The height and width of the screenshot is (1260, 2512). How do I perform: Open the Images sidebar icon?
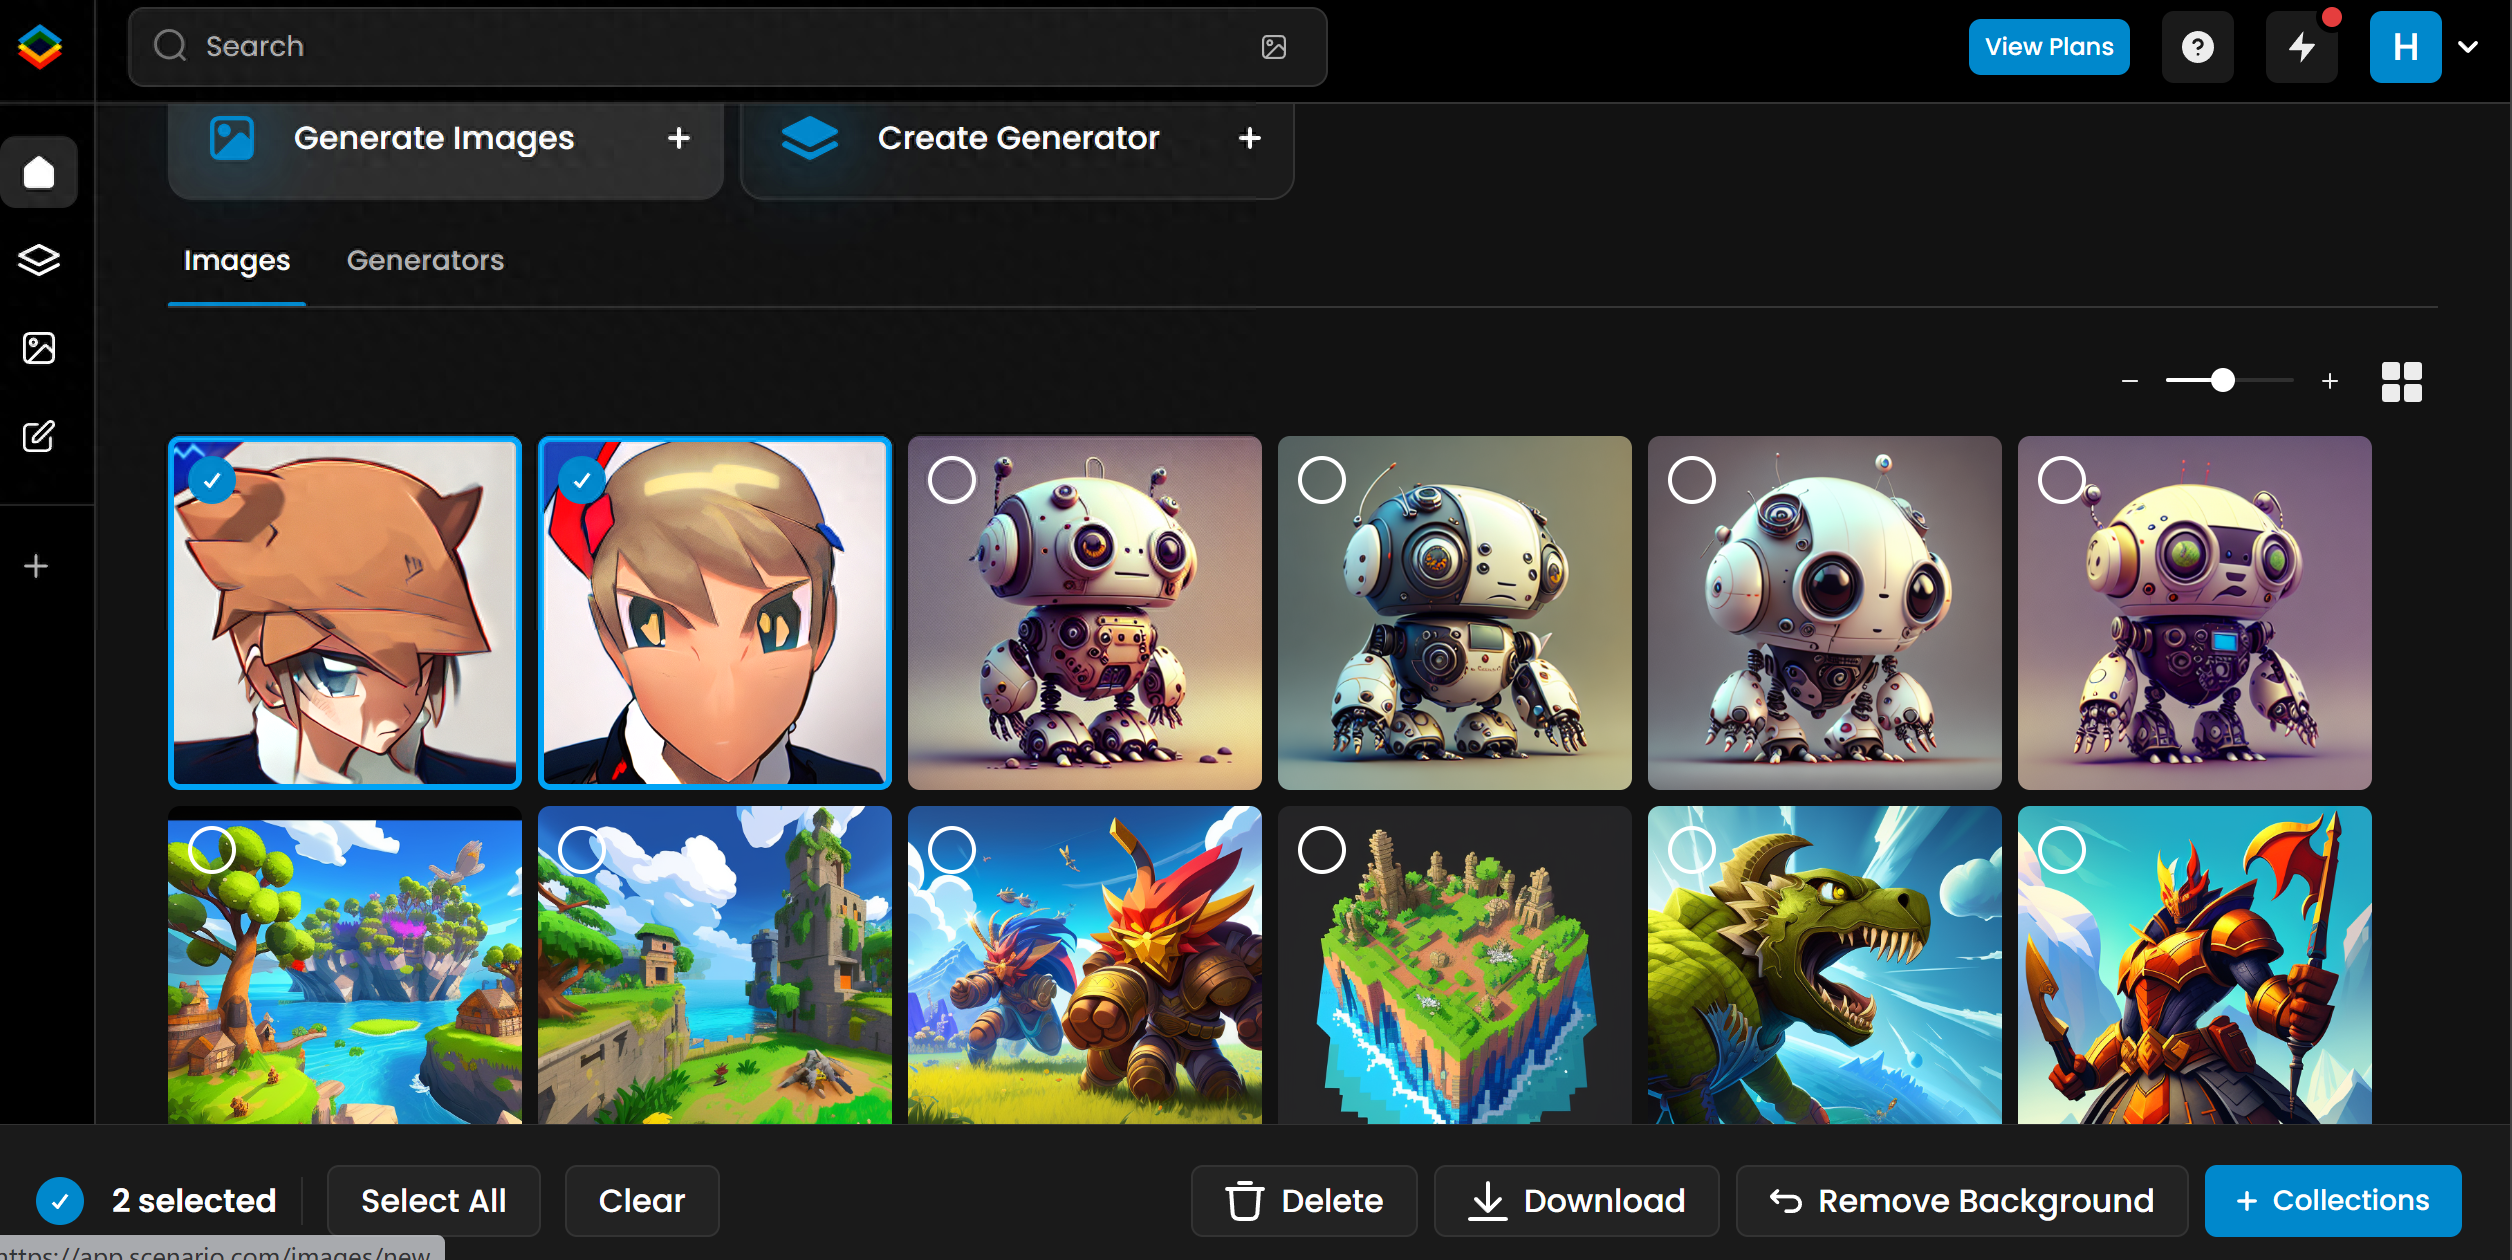click(x=39, y=348)
